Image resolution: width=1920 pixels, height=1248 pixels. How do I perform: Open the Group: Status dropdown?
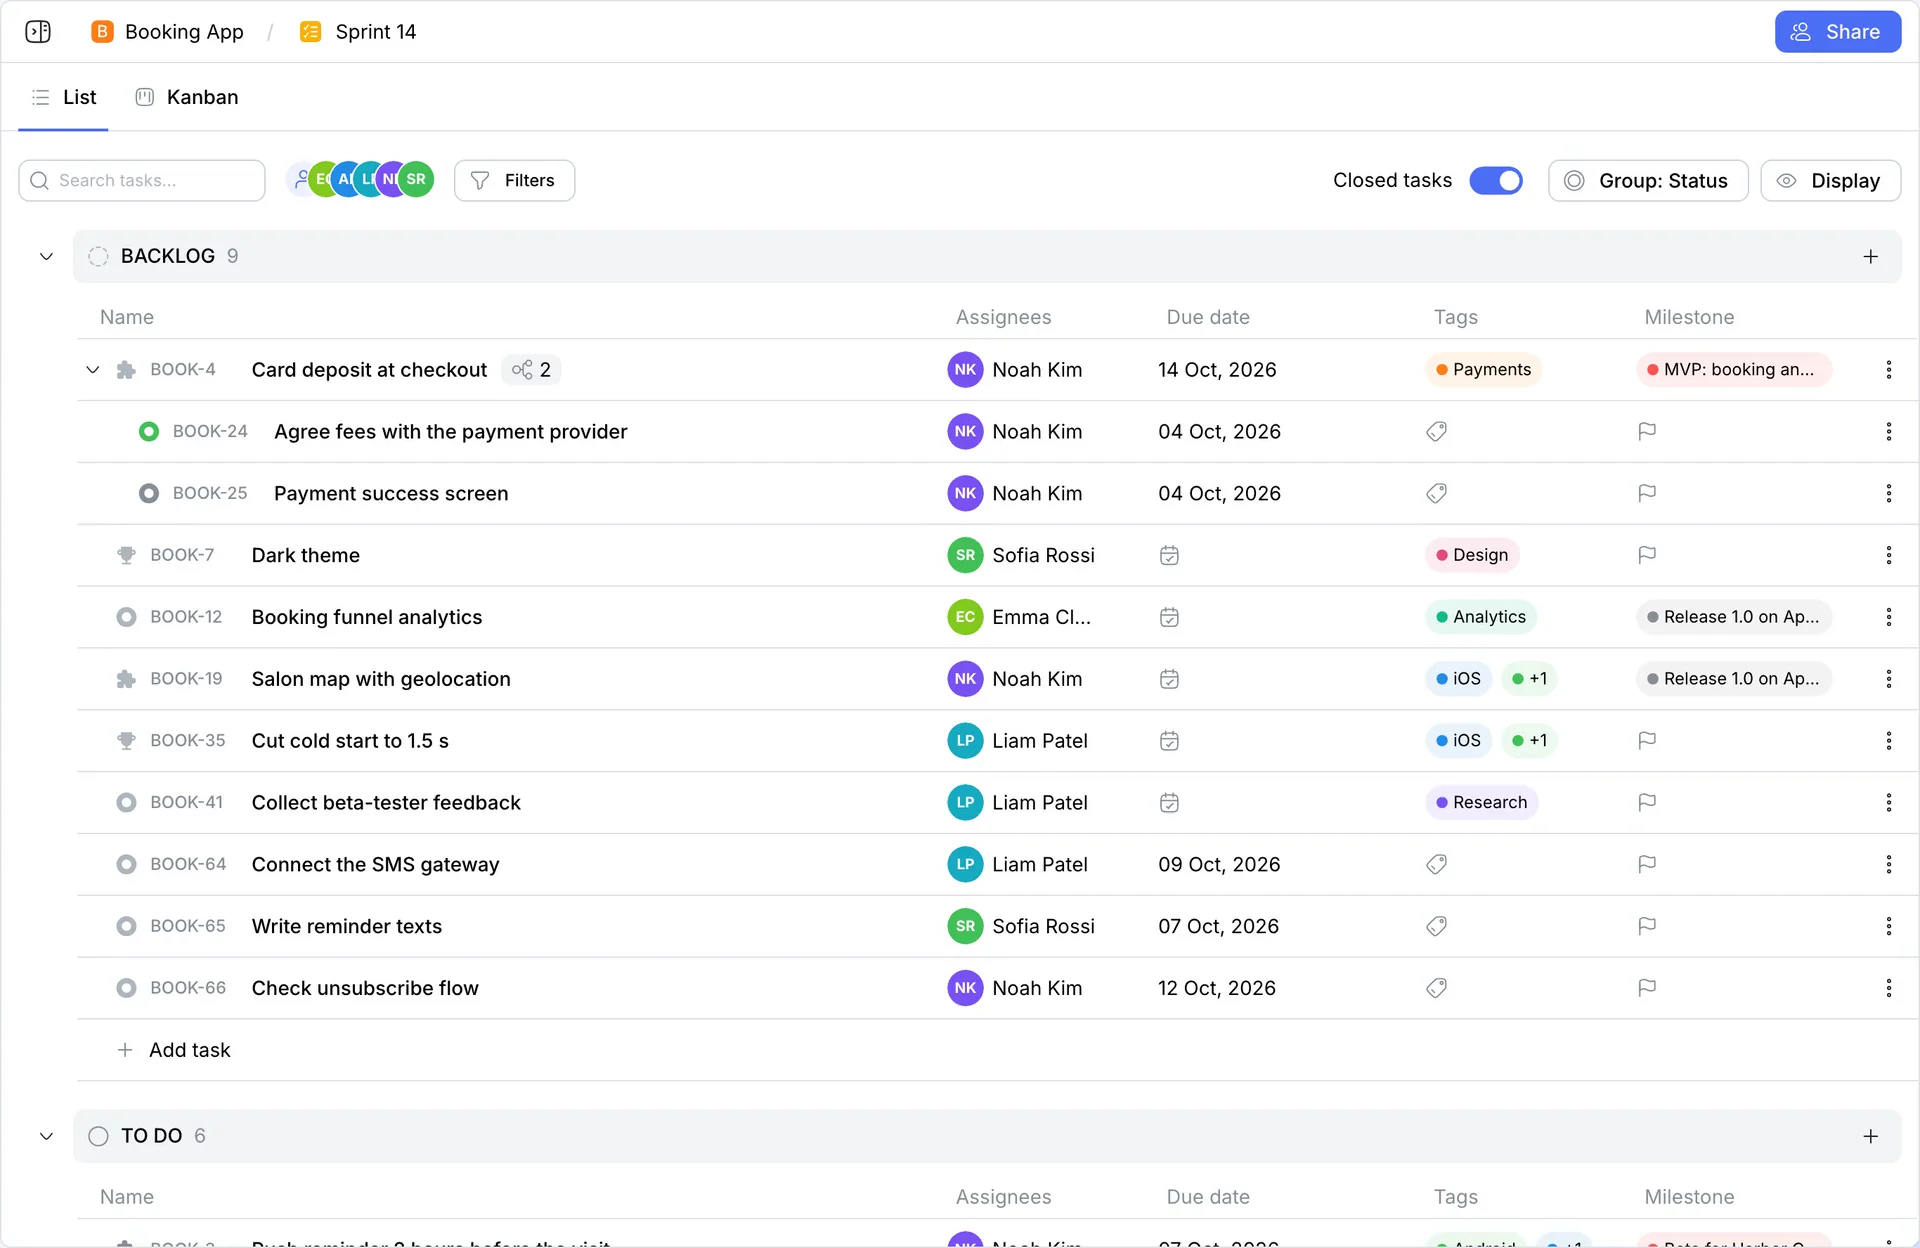tap(1647, 181)
